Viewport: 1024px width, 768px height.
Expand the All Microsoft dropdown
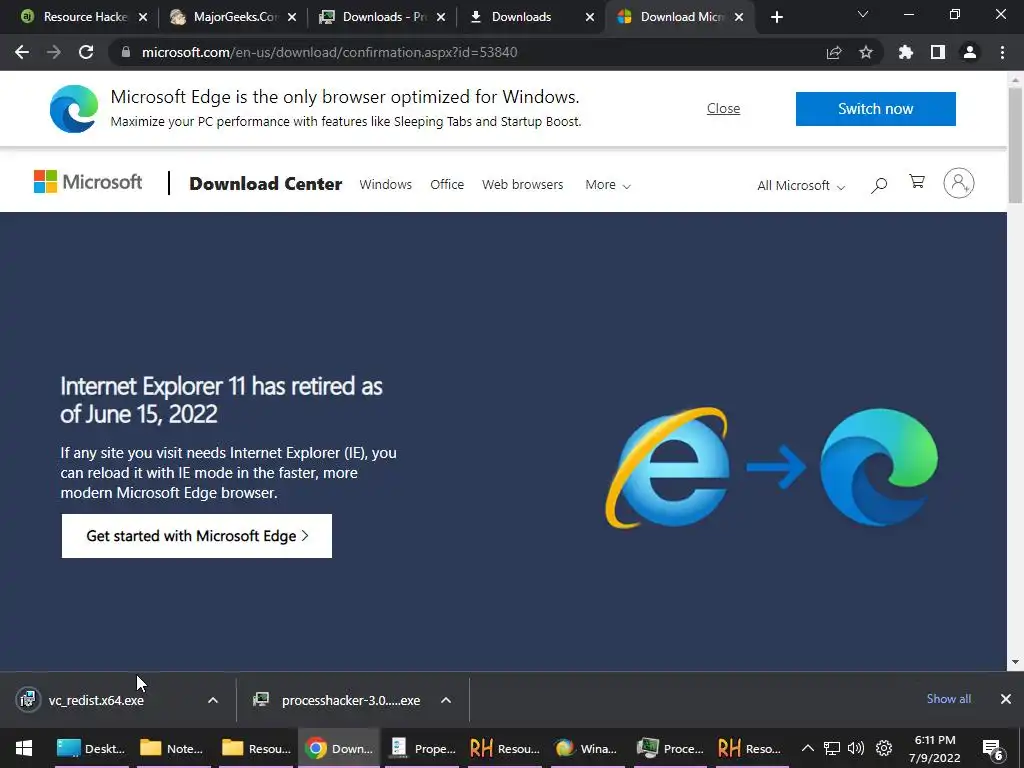(x=801, y=185)
